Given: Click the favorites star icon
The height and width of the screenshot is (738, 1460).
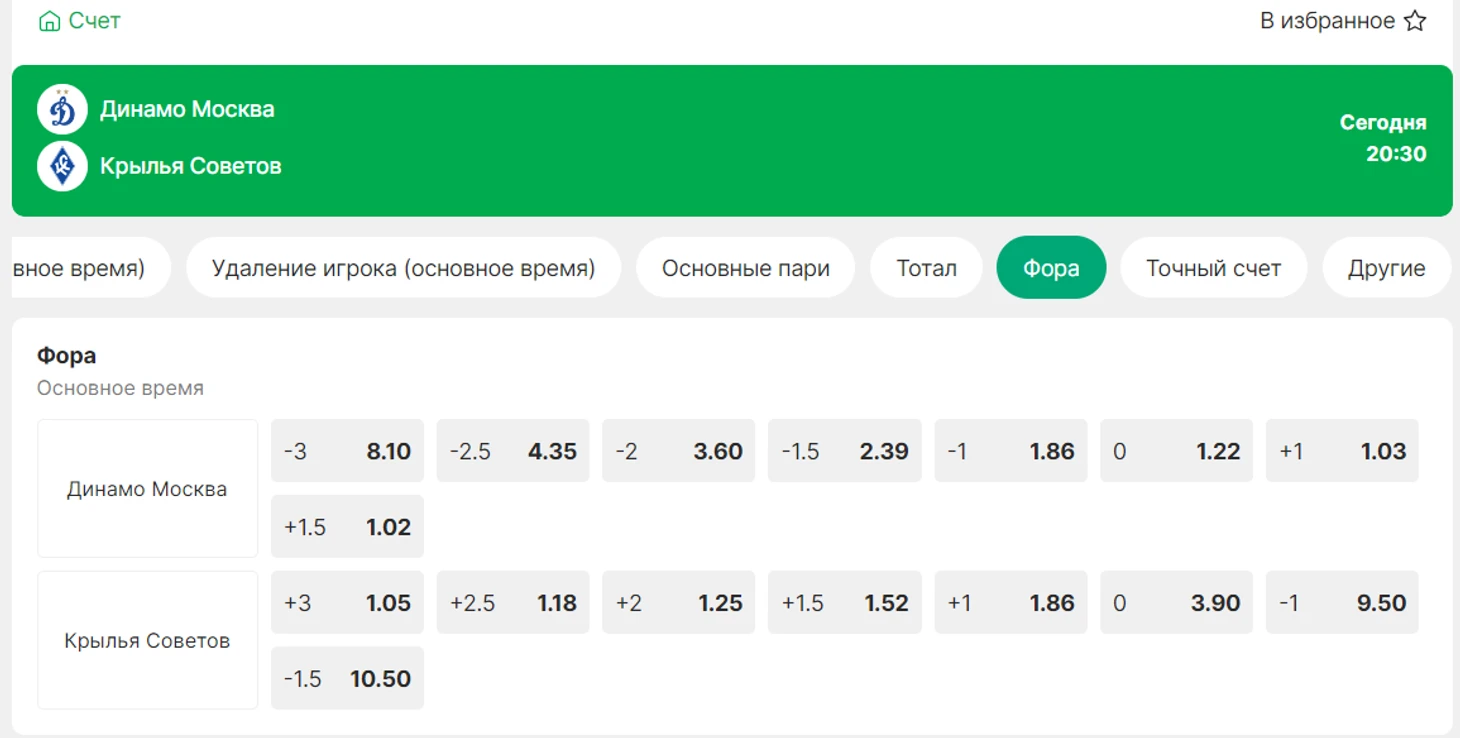Looking at the screenshot, I should (x=1415, y=21).
